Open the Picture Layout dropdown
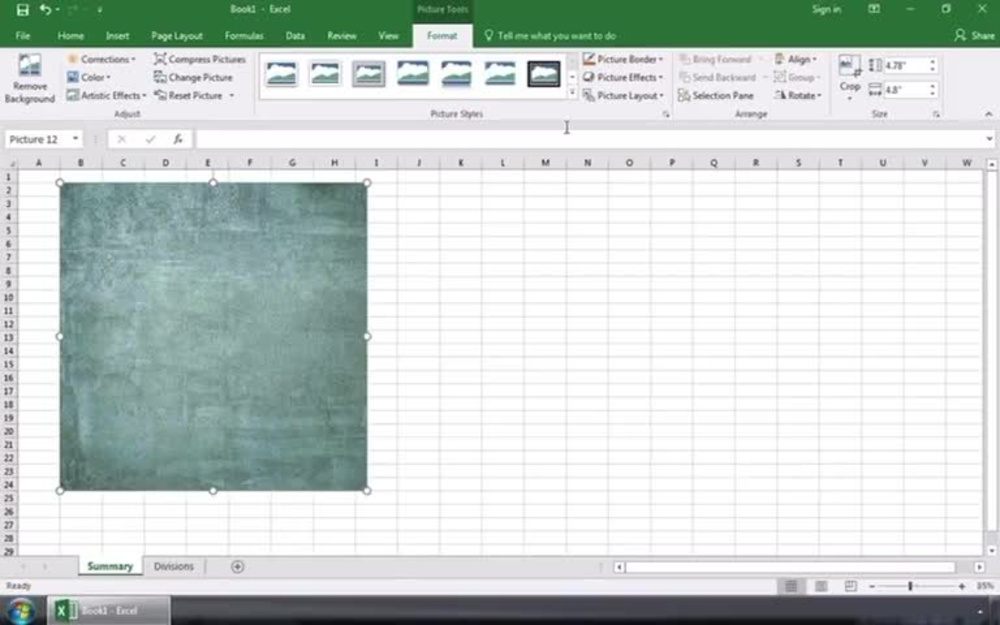This screenshot has height=625, width=1000. click(622, 95)
